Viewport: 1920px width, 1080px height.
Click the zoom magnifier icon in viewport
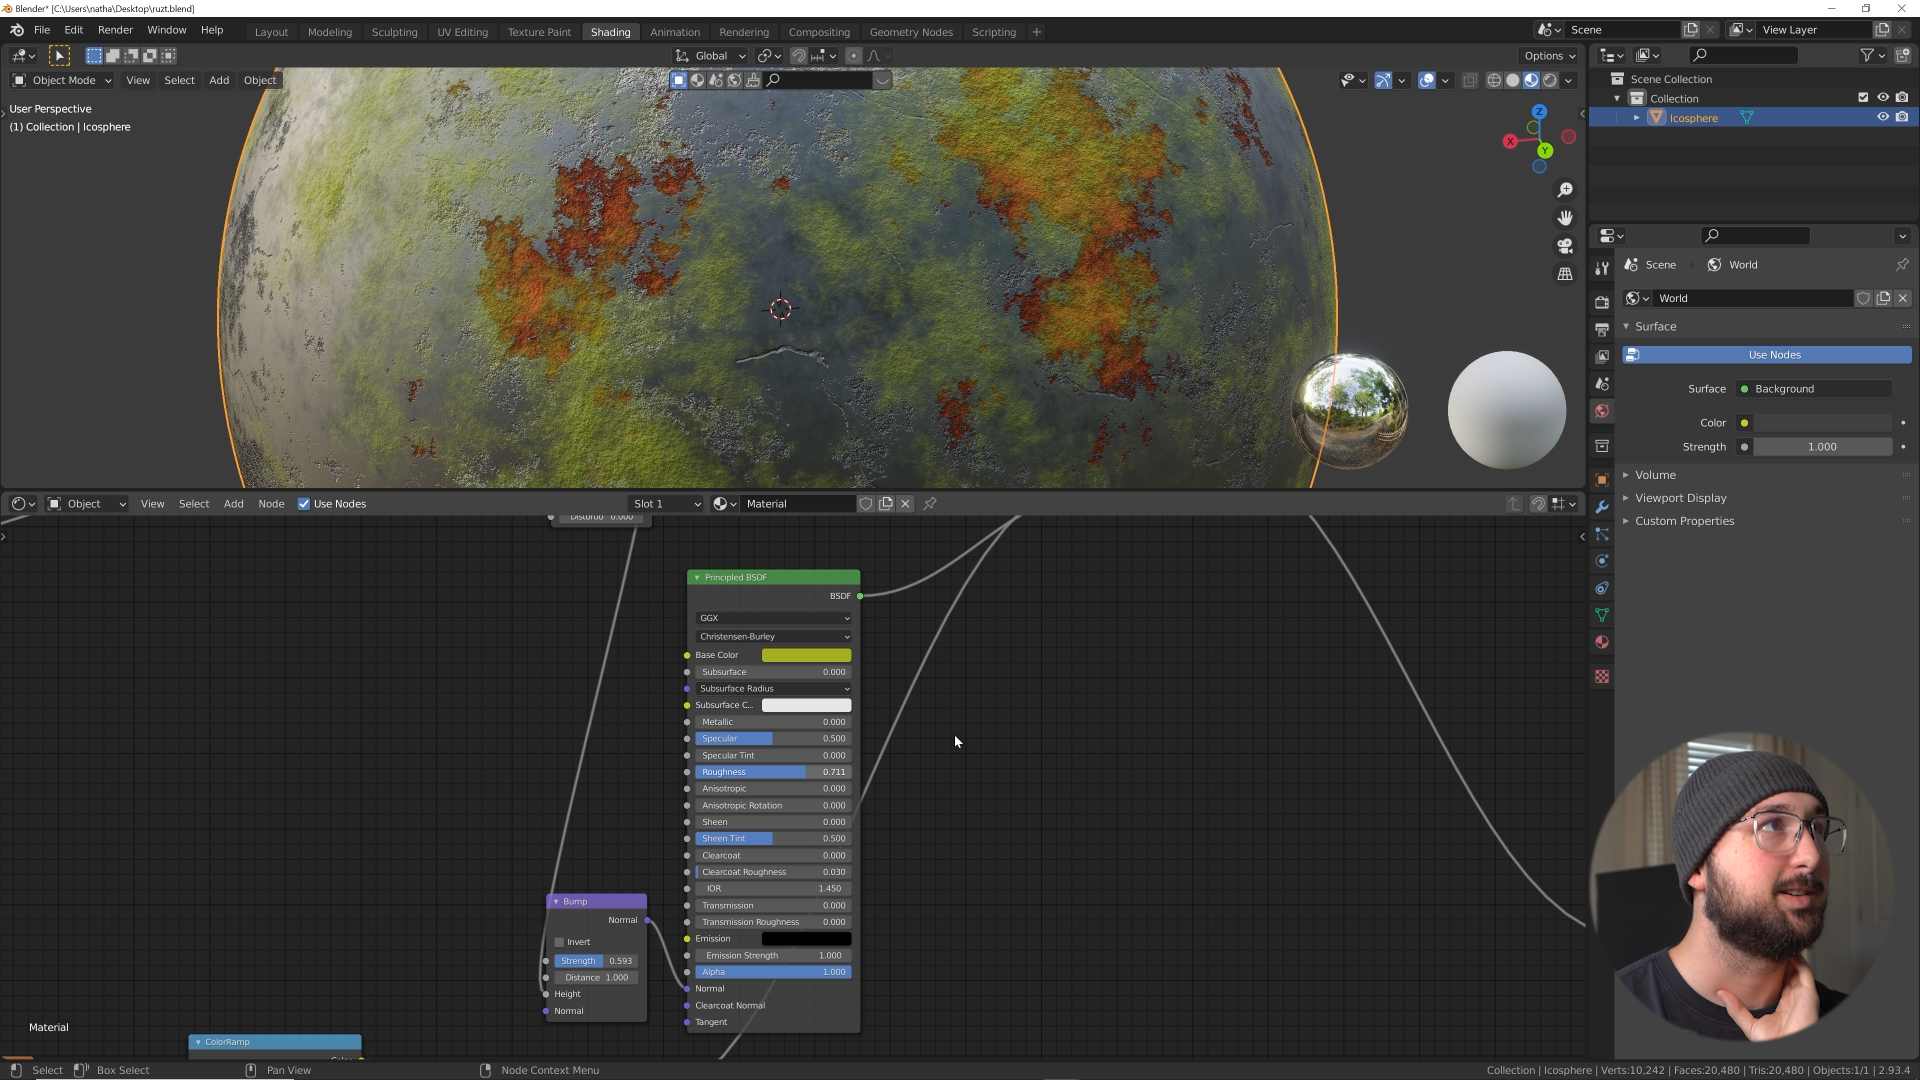tap(1565, 190)
